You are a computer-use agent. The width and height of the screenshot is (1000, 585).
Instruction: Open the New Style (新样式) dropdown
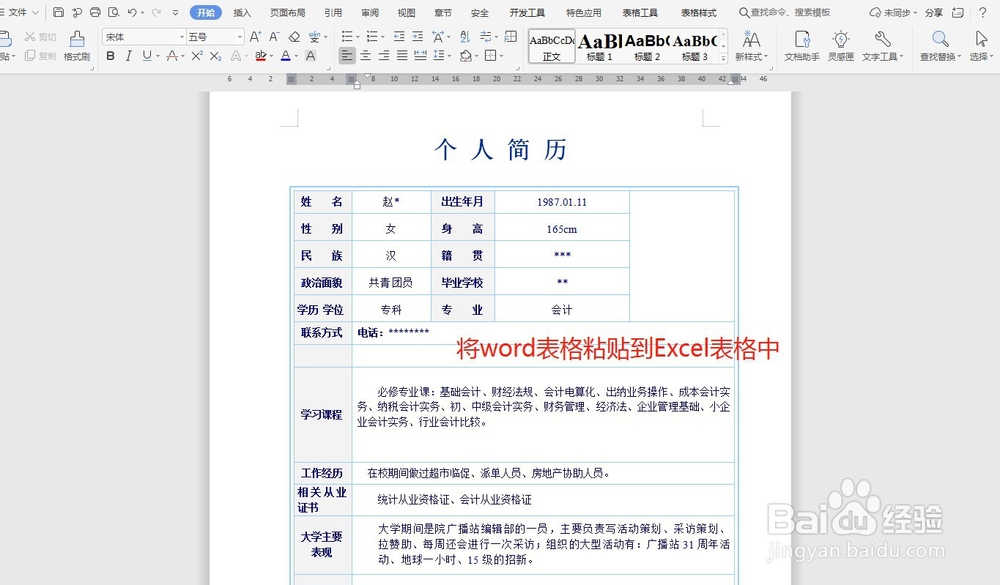pos(751,46)
